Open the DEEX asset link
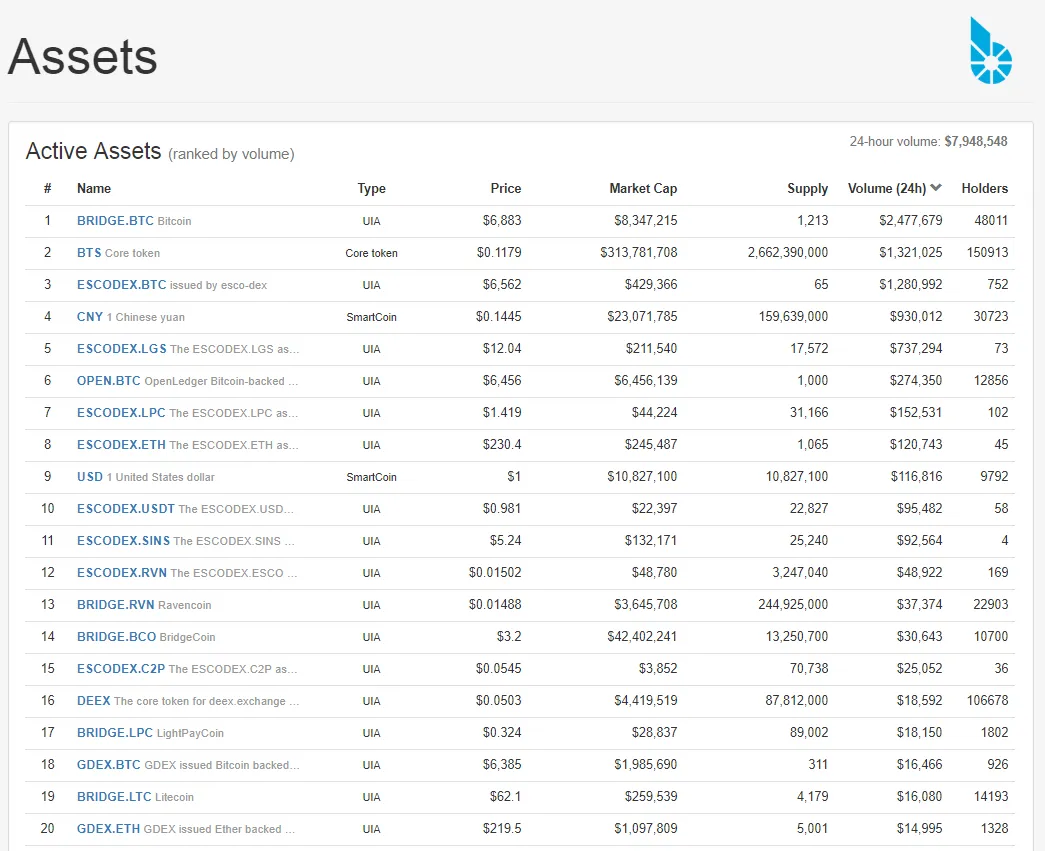The height and width of the screenshot is (851, 1045). (93, 700)
